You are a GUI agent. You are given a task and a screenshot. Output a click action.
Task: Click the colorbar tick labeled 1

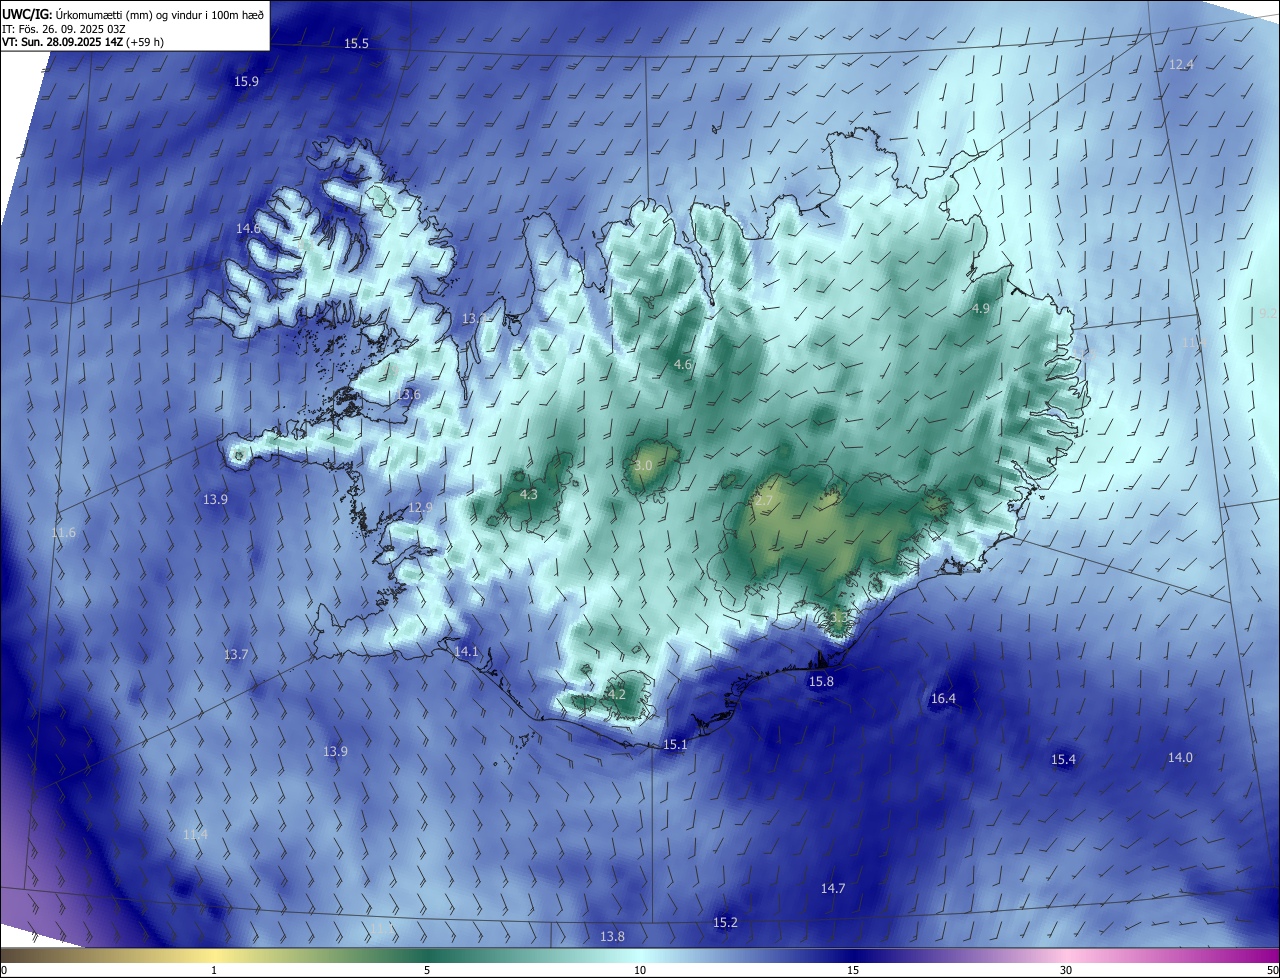[214, 970]
